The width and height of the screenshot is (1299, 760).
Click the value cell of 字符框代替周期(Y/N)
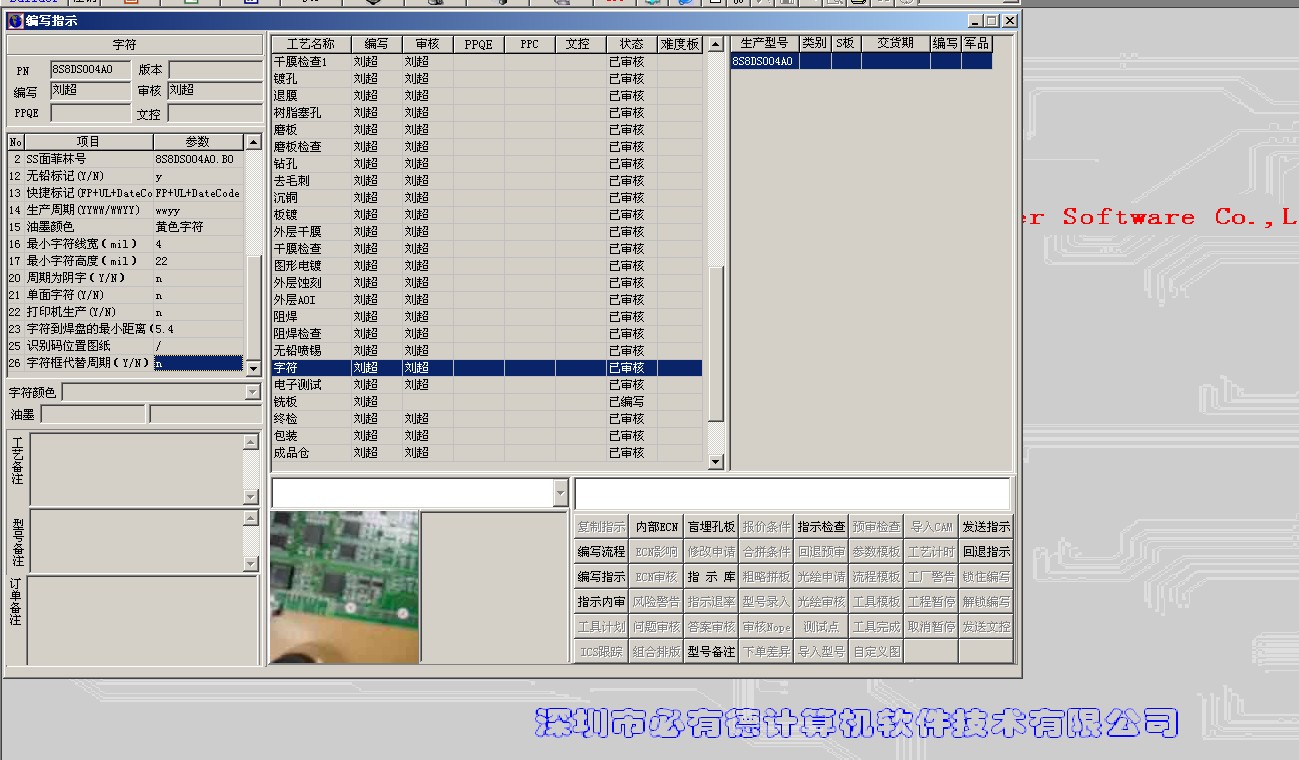[x=198, y=363]
